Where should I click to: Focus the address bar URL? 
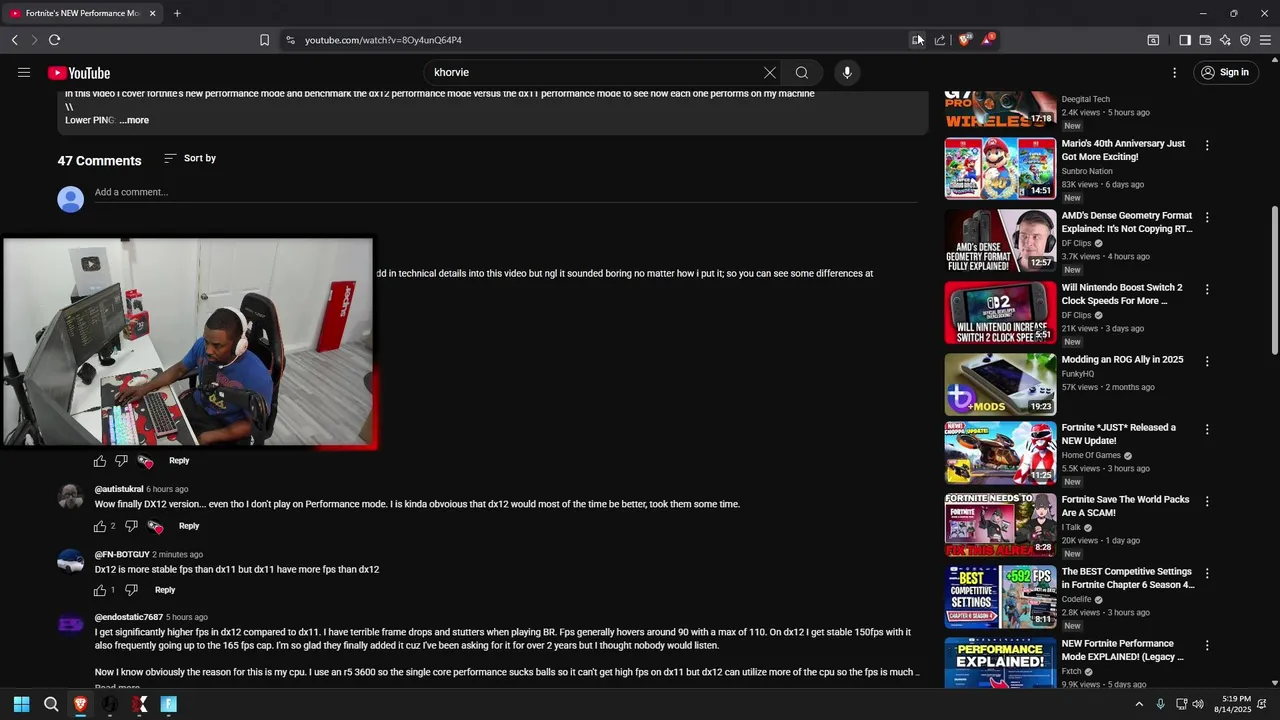tap(383, 40)
